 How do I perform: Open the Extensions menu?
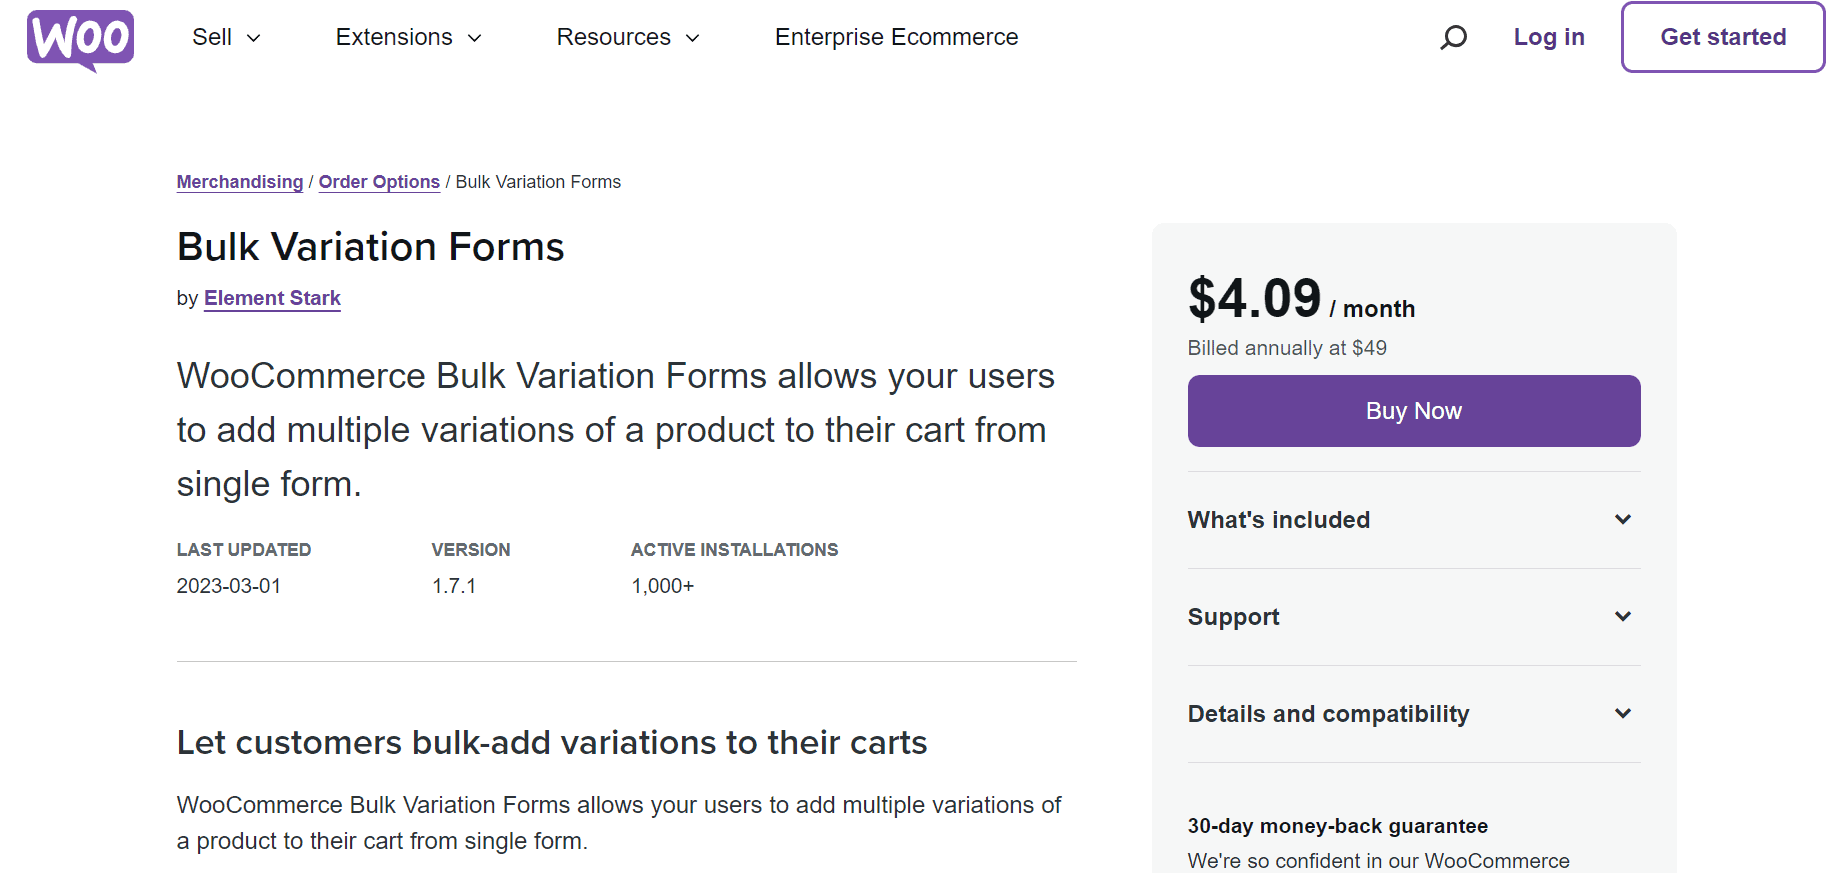pos(409,37)
